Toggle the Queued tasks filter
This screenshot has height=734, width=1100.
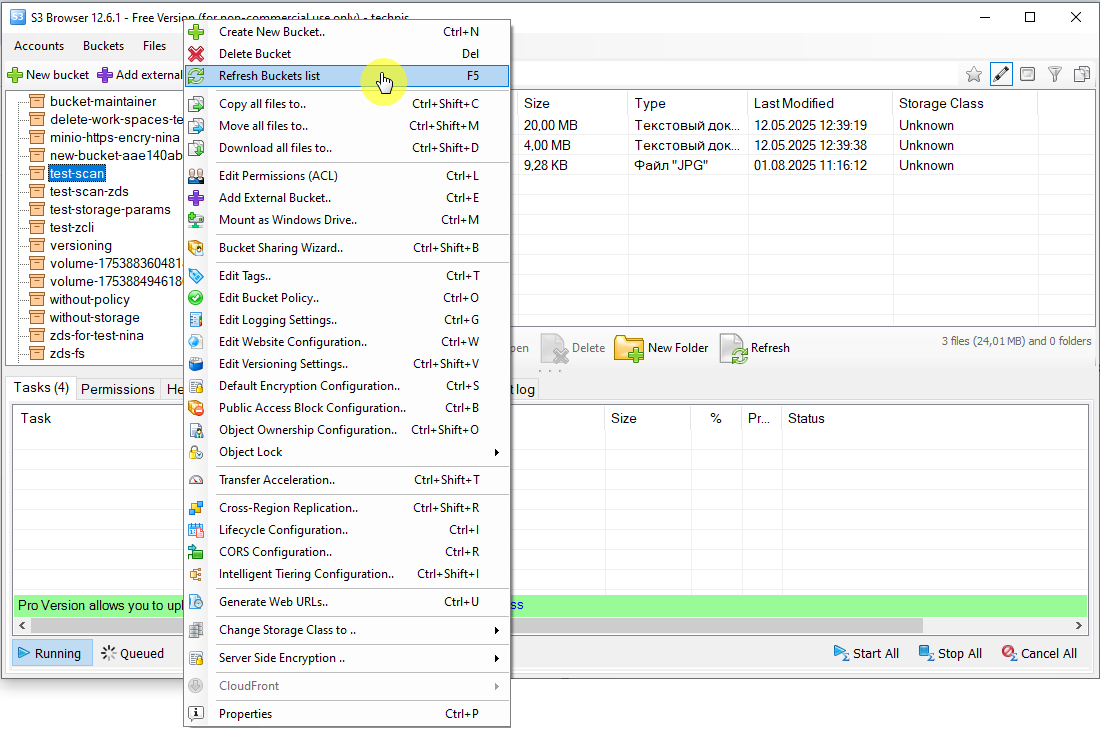pyautogui.click(x=133, y=653)
